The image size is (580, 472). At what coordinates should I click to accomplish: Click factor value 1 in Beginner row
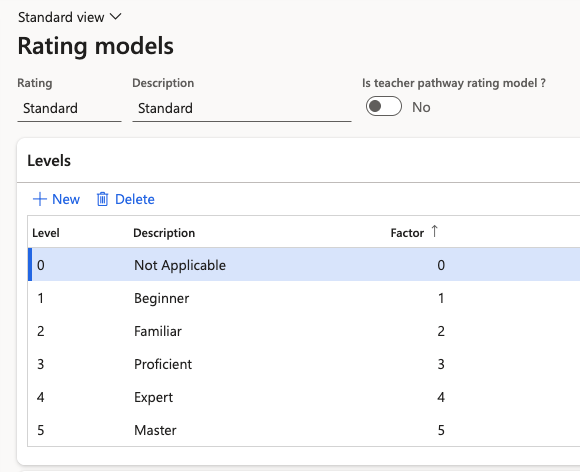click(441, 298)
